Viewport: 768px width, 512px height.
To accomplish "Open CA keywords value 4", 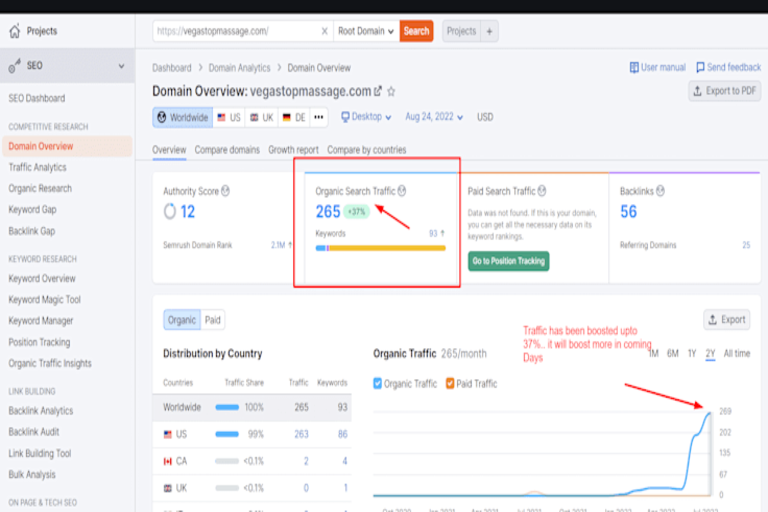I will pyautogui.click(x=345, y=461).
